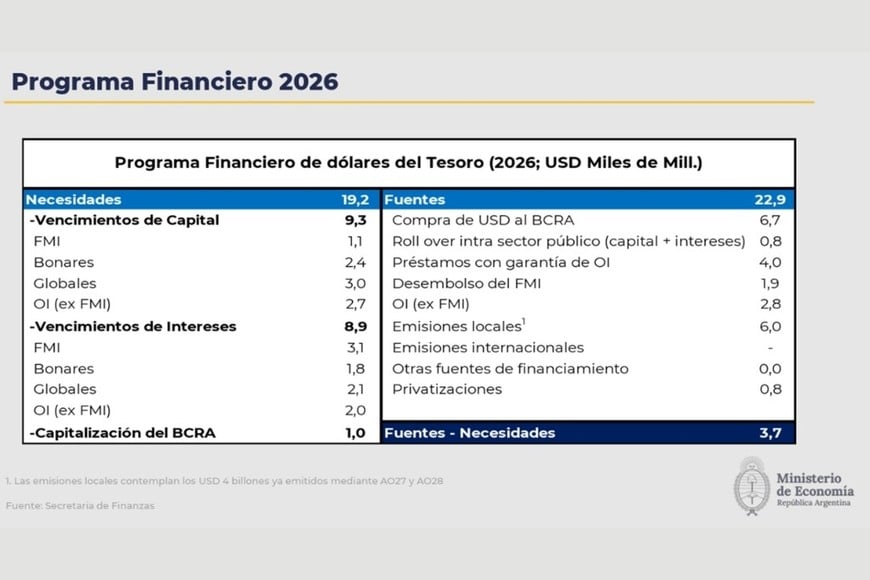
Task: Click the 'Programa Financiero 2026' slide title
Action: pyautogui.click(x=175, y=82)
